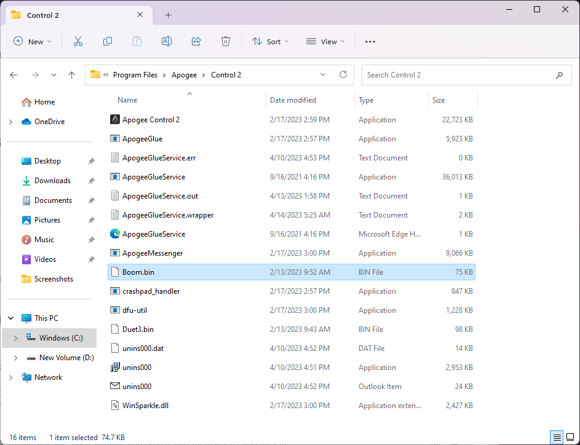
Task: Select the ApogeeGlueService.out file
Action: click(291, 196)
